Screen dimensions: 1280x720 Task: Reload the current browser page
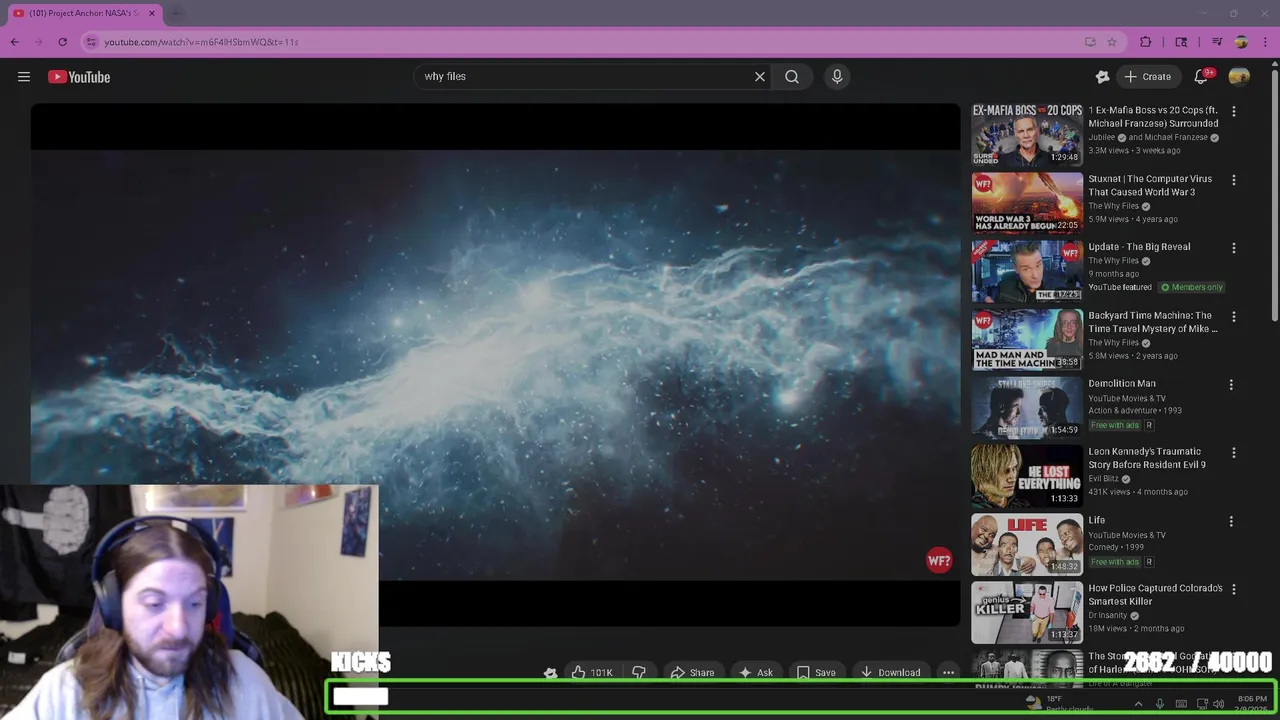[62, 42]
